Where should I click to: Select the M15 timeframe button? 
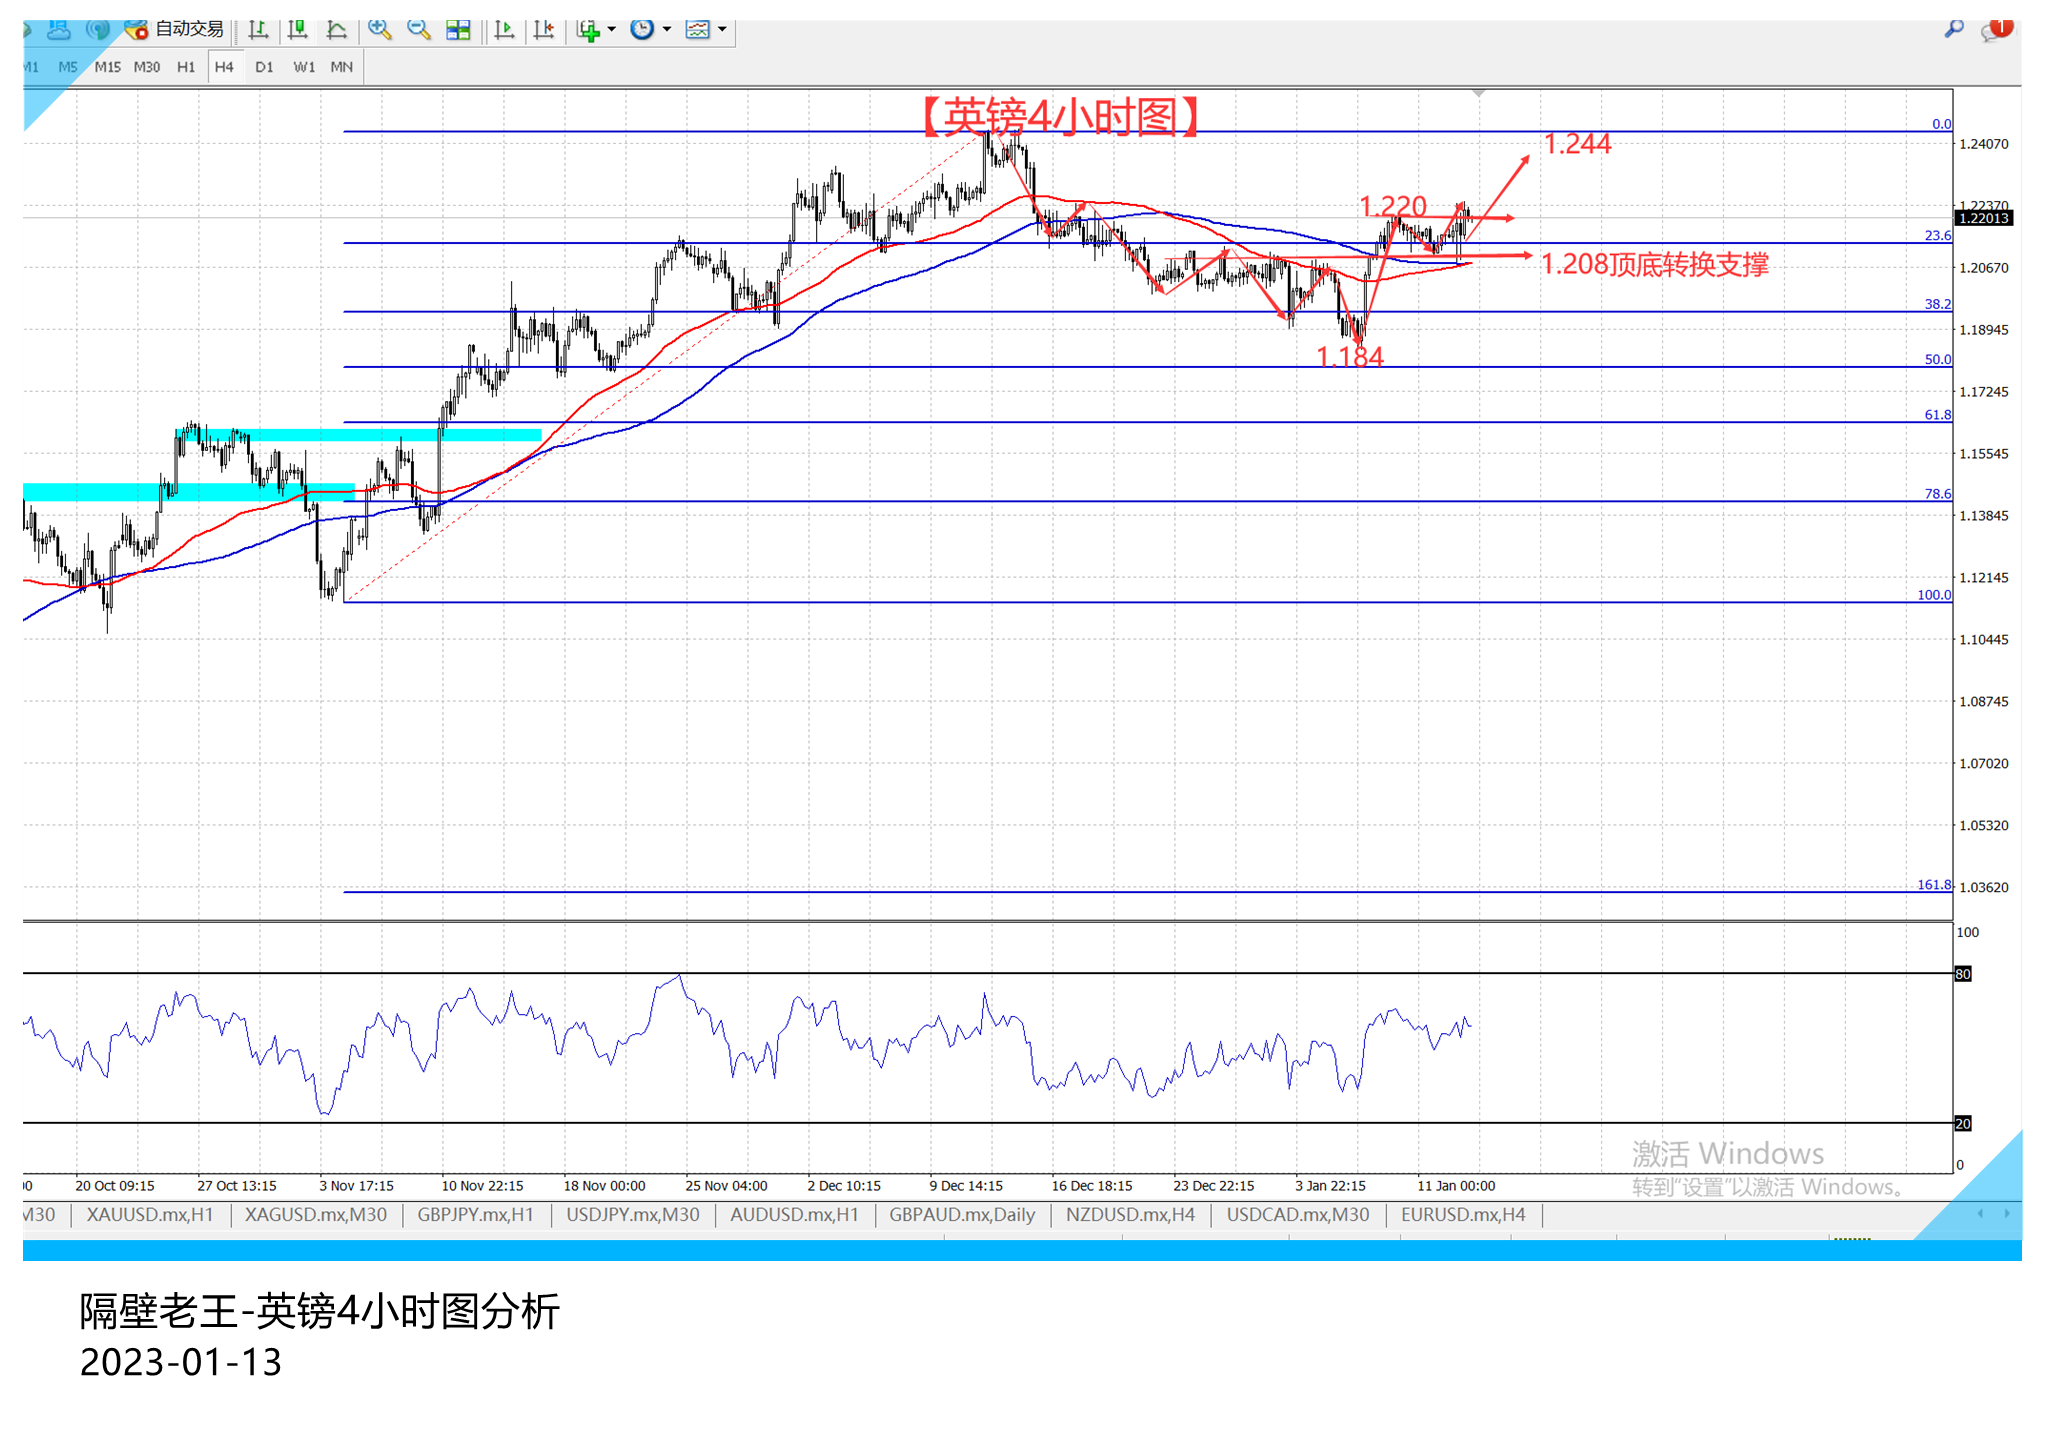coord(107,67)
